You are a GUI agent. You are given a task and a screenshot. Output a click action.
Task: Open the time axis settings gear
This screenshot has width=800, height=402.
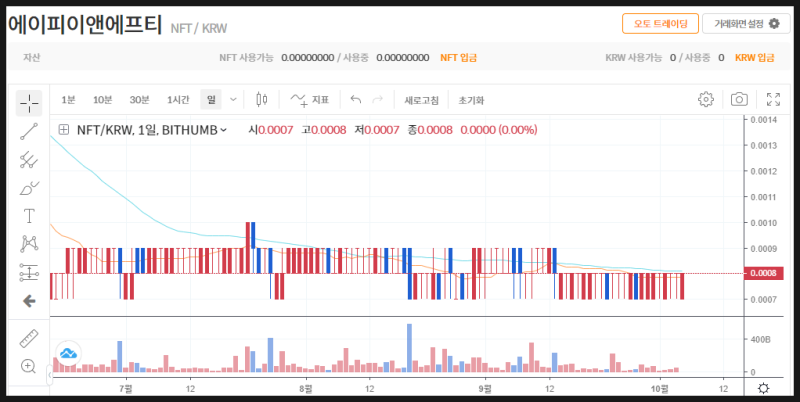pos(763,389)
